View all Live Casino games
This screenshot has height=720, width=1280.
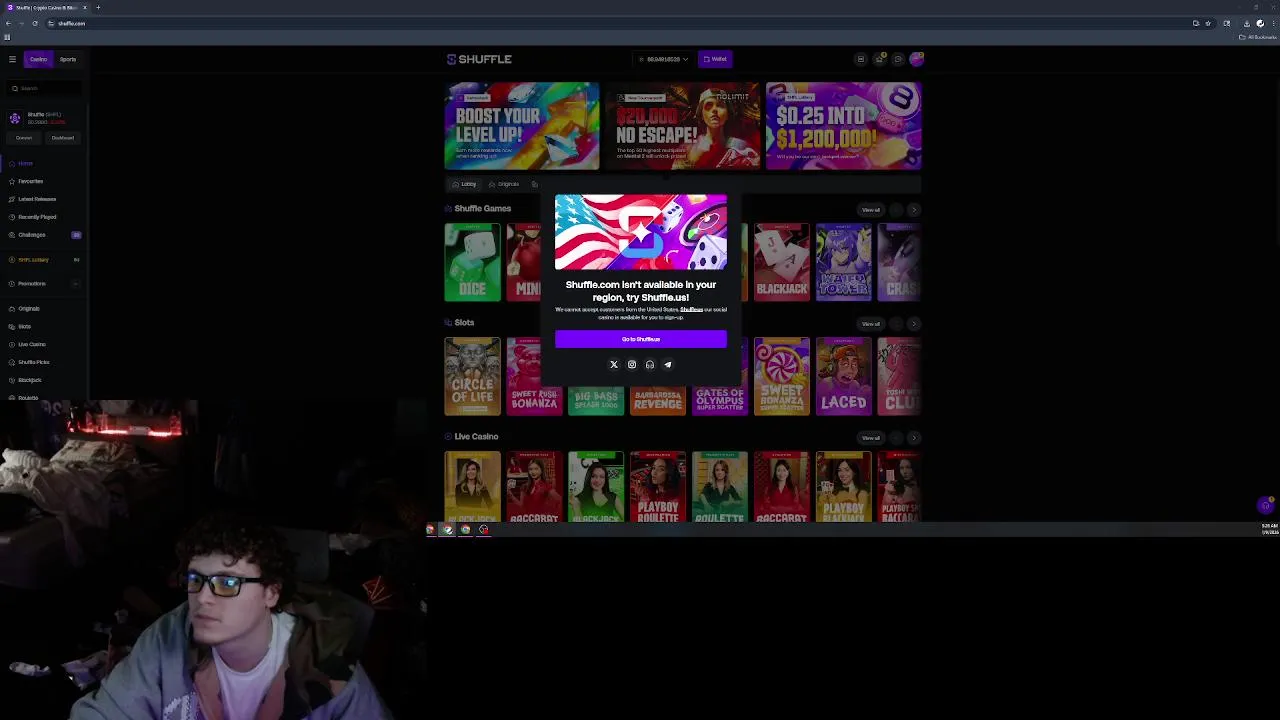click(871, 438)
